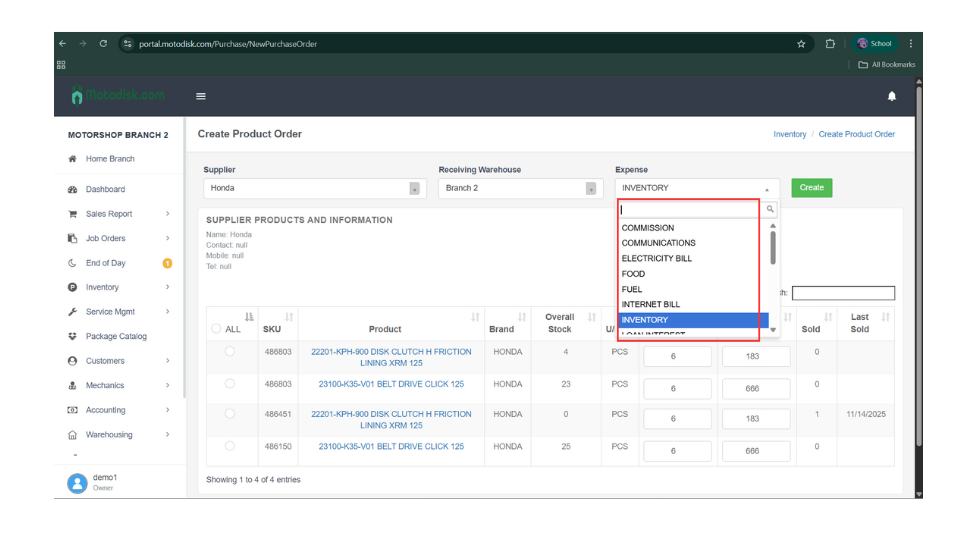This screenshot has width=960, height=540.
Task: Toggle the hamburger sidebar menu icon
Action: 201,96
